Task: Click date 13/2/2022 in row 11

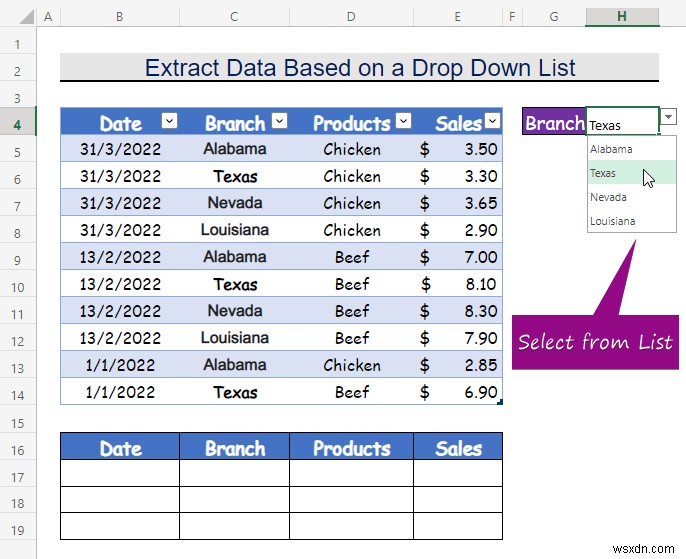Action: coord(120,311)
